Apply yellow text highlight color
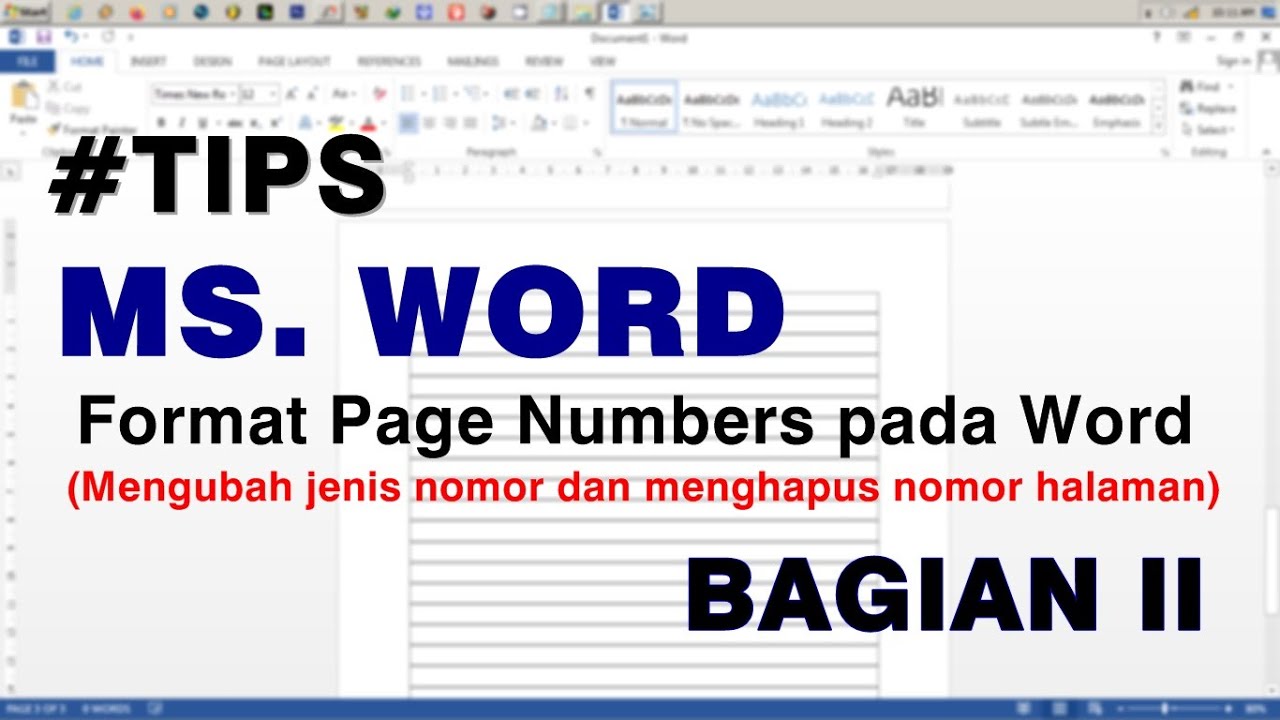 click(x=334, y=123)
